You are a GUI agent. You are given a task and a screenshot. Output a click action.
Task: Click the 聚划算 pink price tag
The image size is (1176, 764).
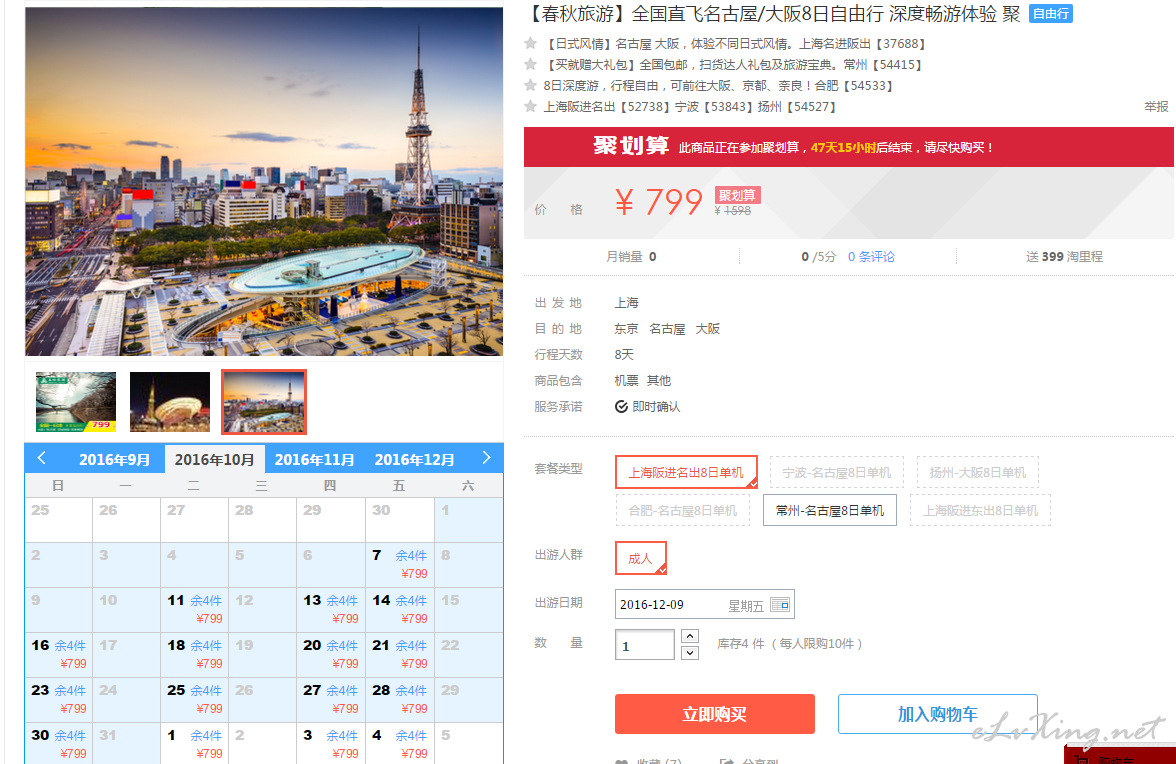tap(737, 195)
